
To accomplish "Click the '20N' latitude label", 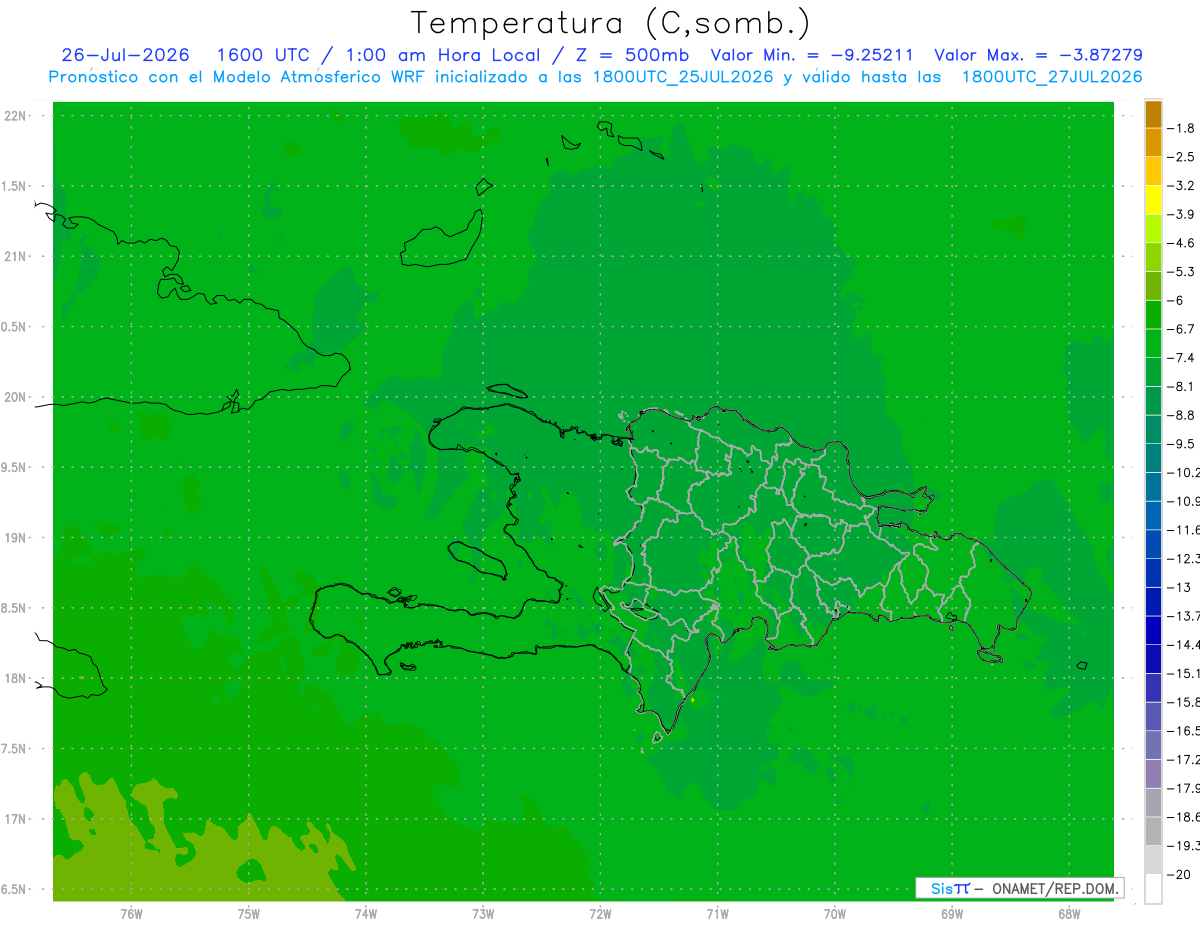I will click(15, 397).
